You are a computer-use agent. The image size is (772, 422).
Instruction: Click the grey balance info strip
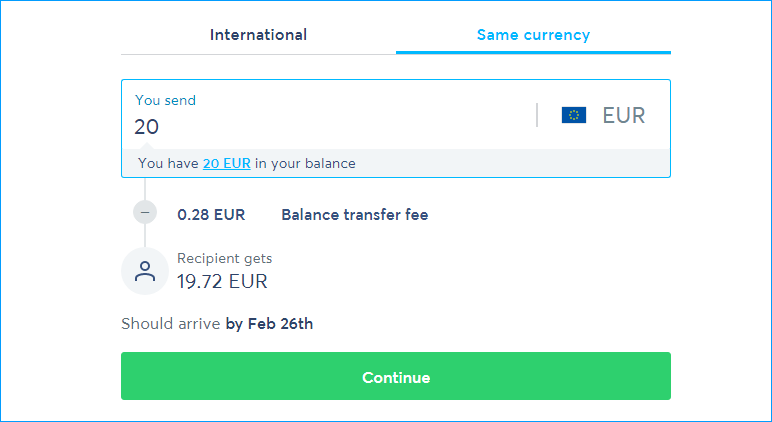click(500, 163)
